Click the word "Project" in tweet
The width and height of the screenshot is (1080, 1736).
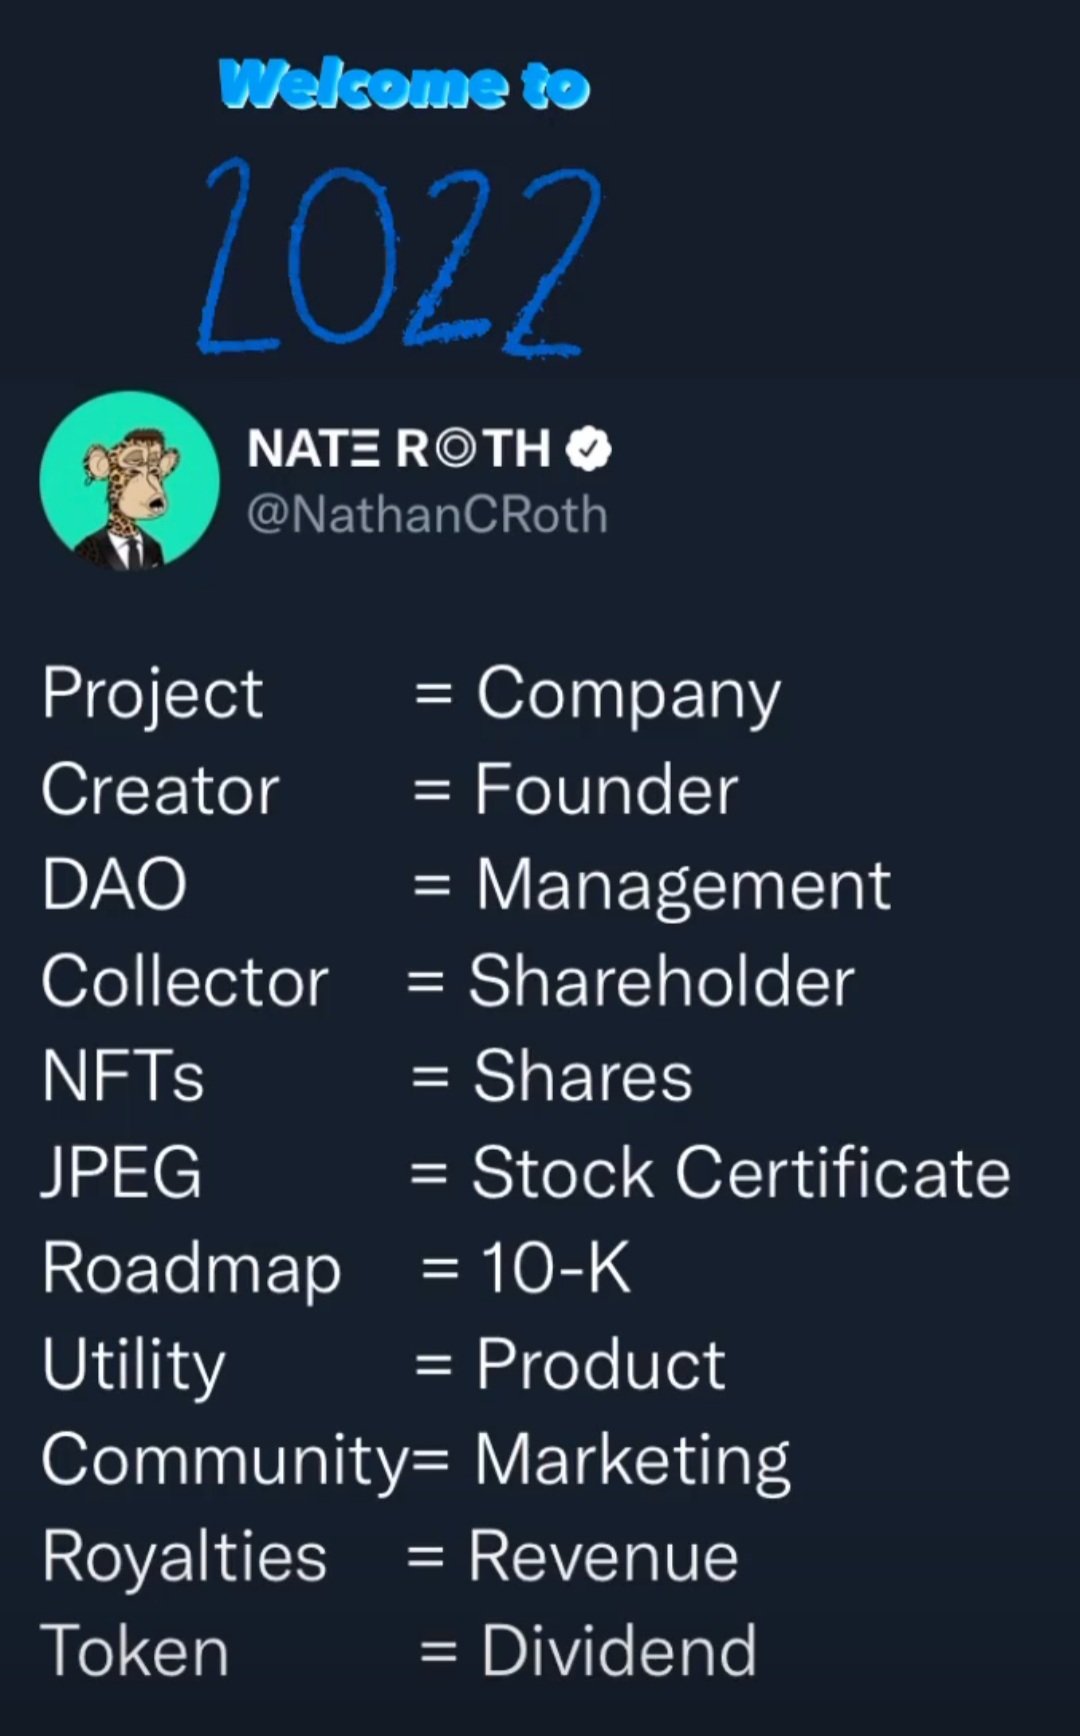pos(152,693)
